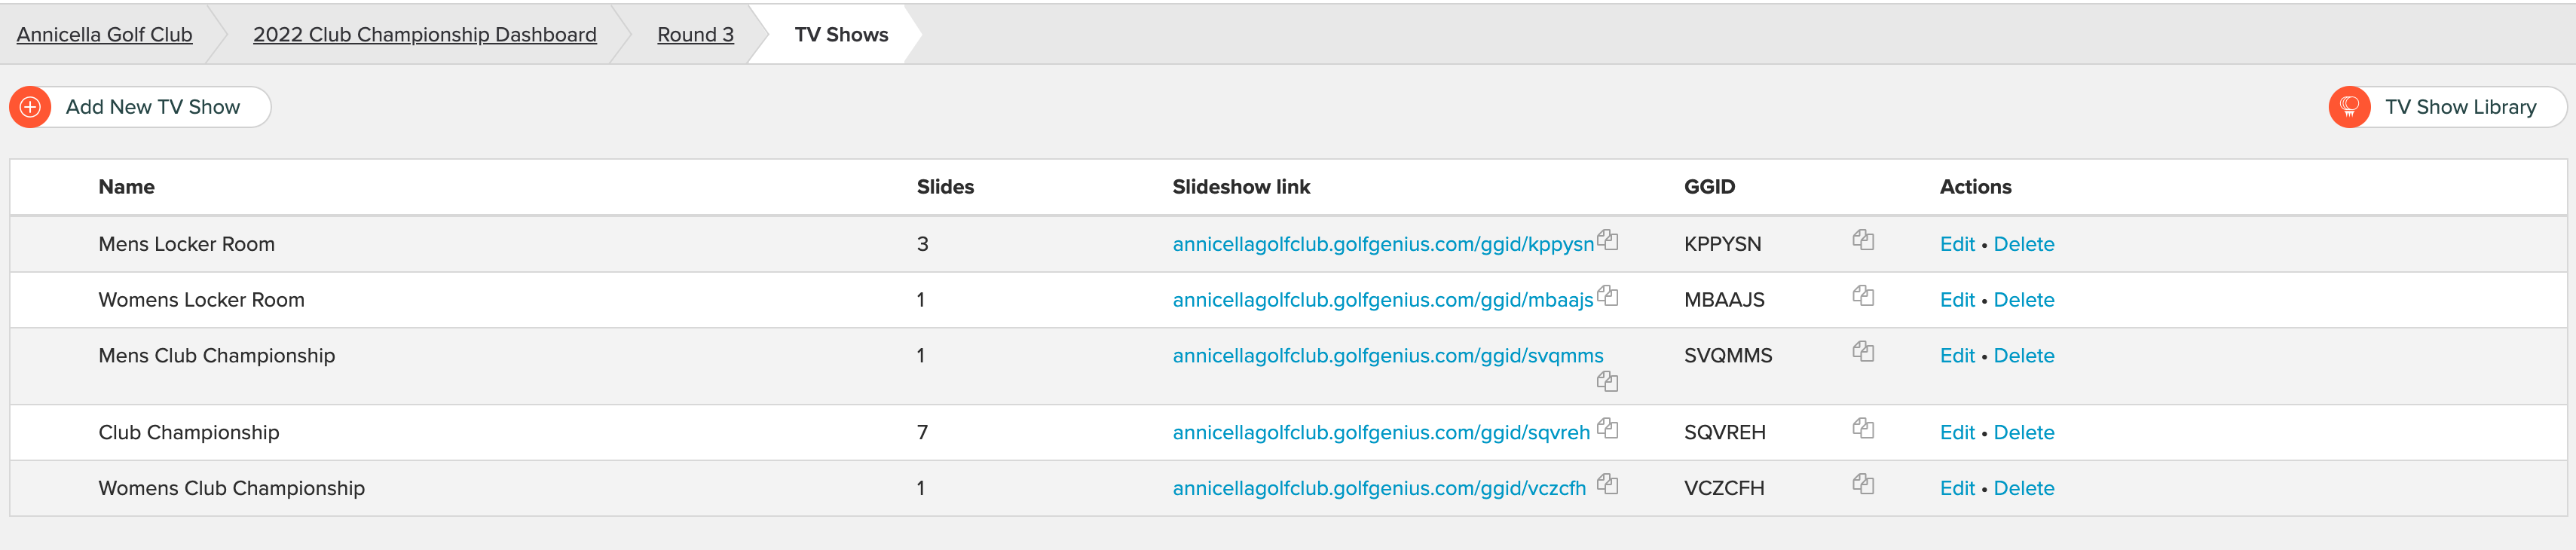Open the annicellagolfclub sqvreh slideshow link
The width and height of the screenshot is (2576, 550).
pos(1380,433)
